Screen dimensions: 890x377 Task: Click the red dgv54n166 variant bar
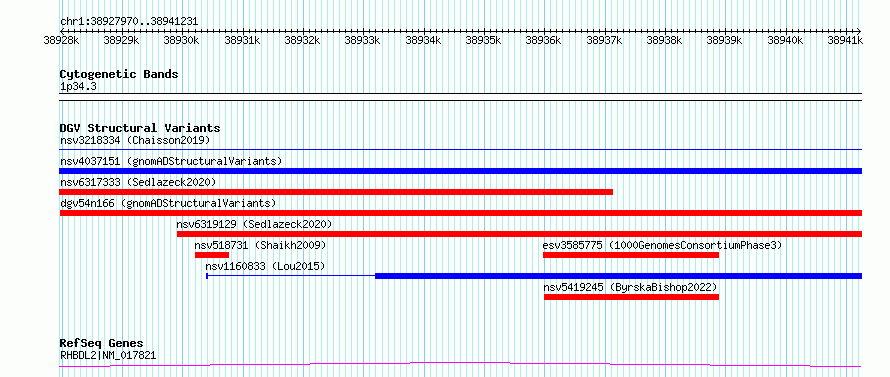tap(461, 213)
